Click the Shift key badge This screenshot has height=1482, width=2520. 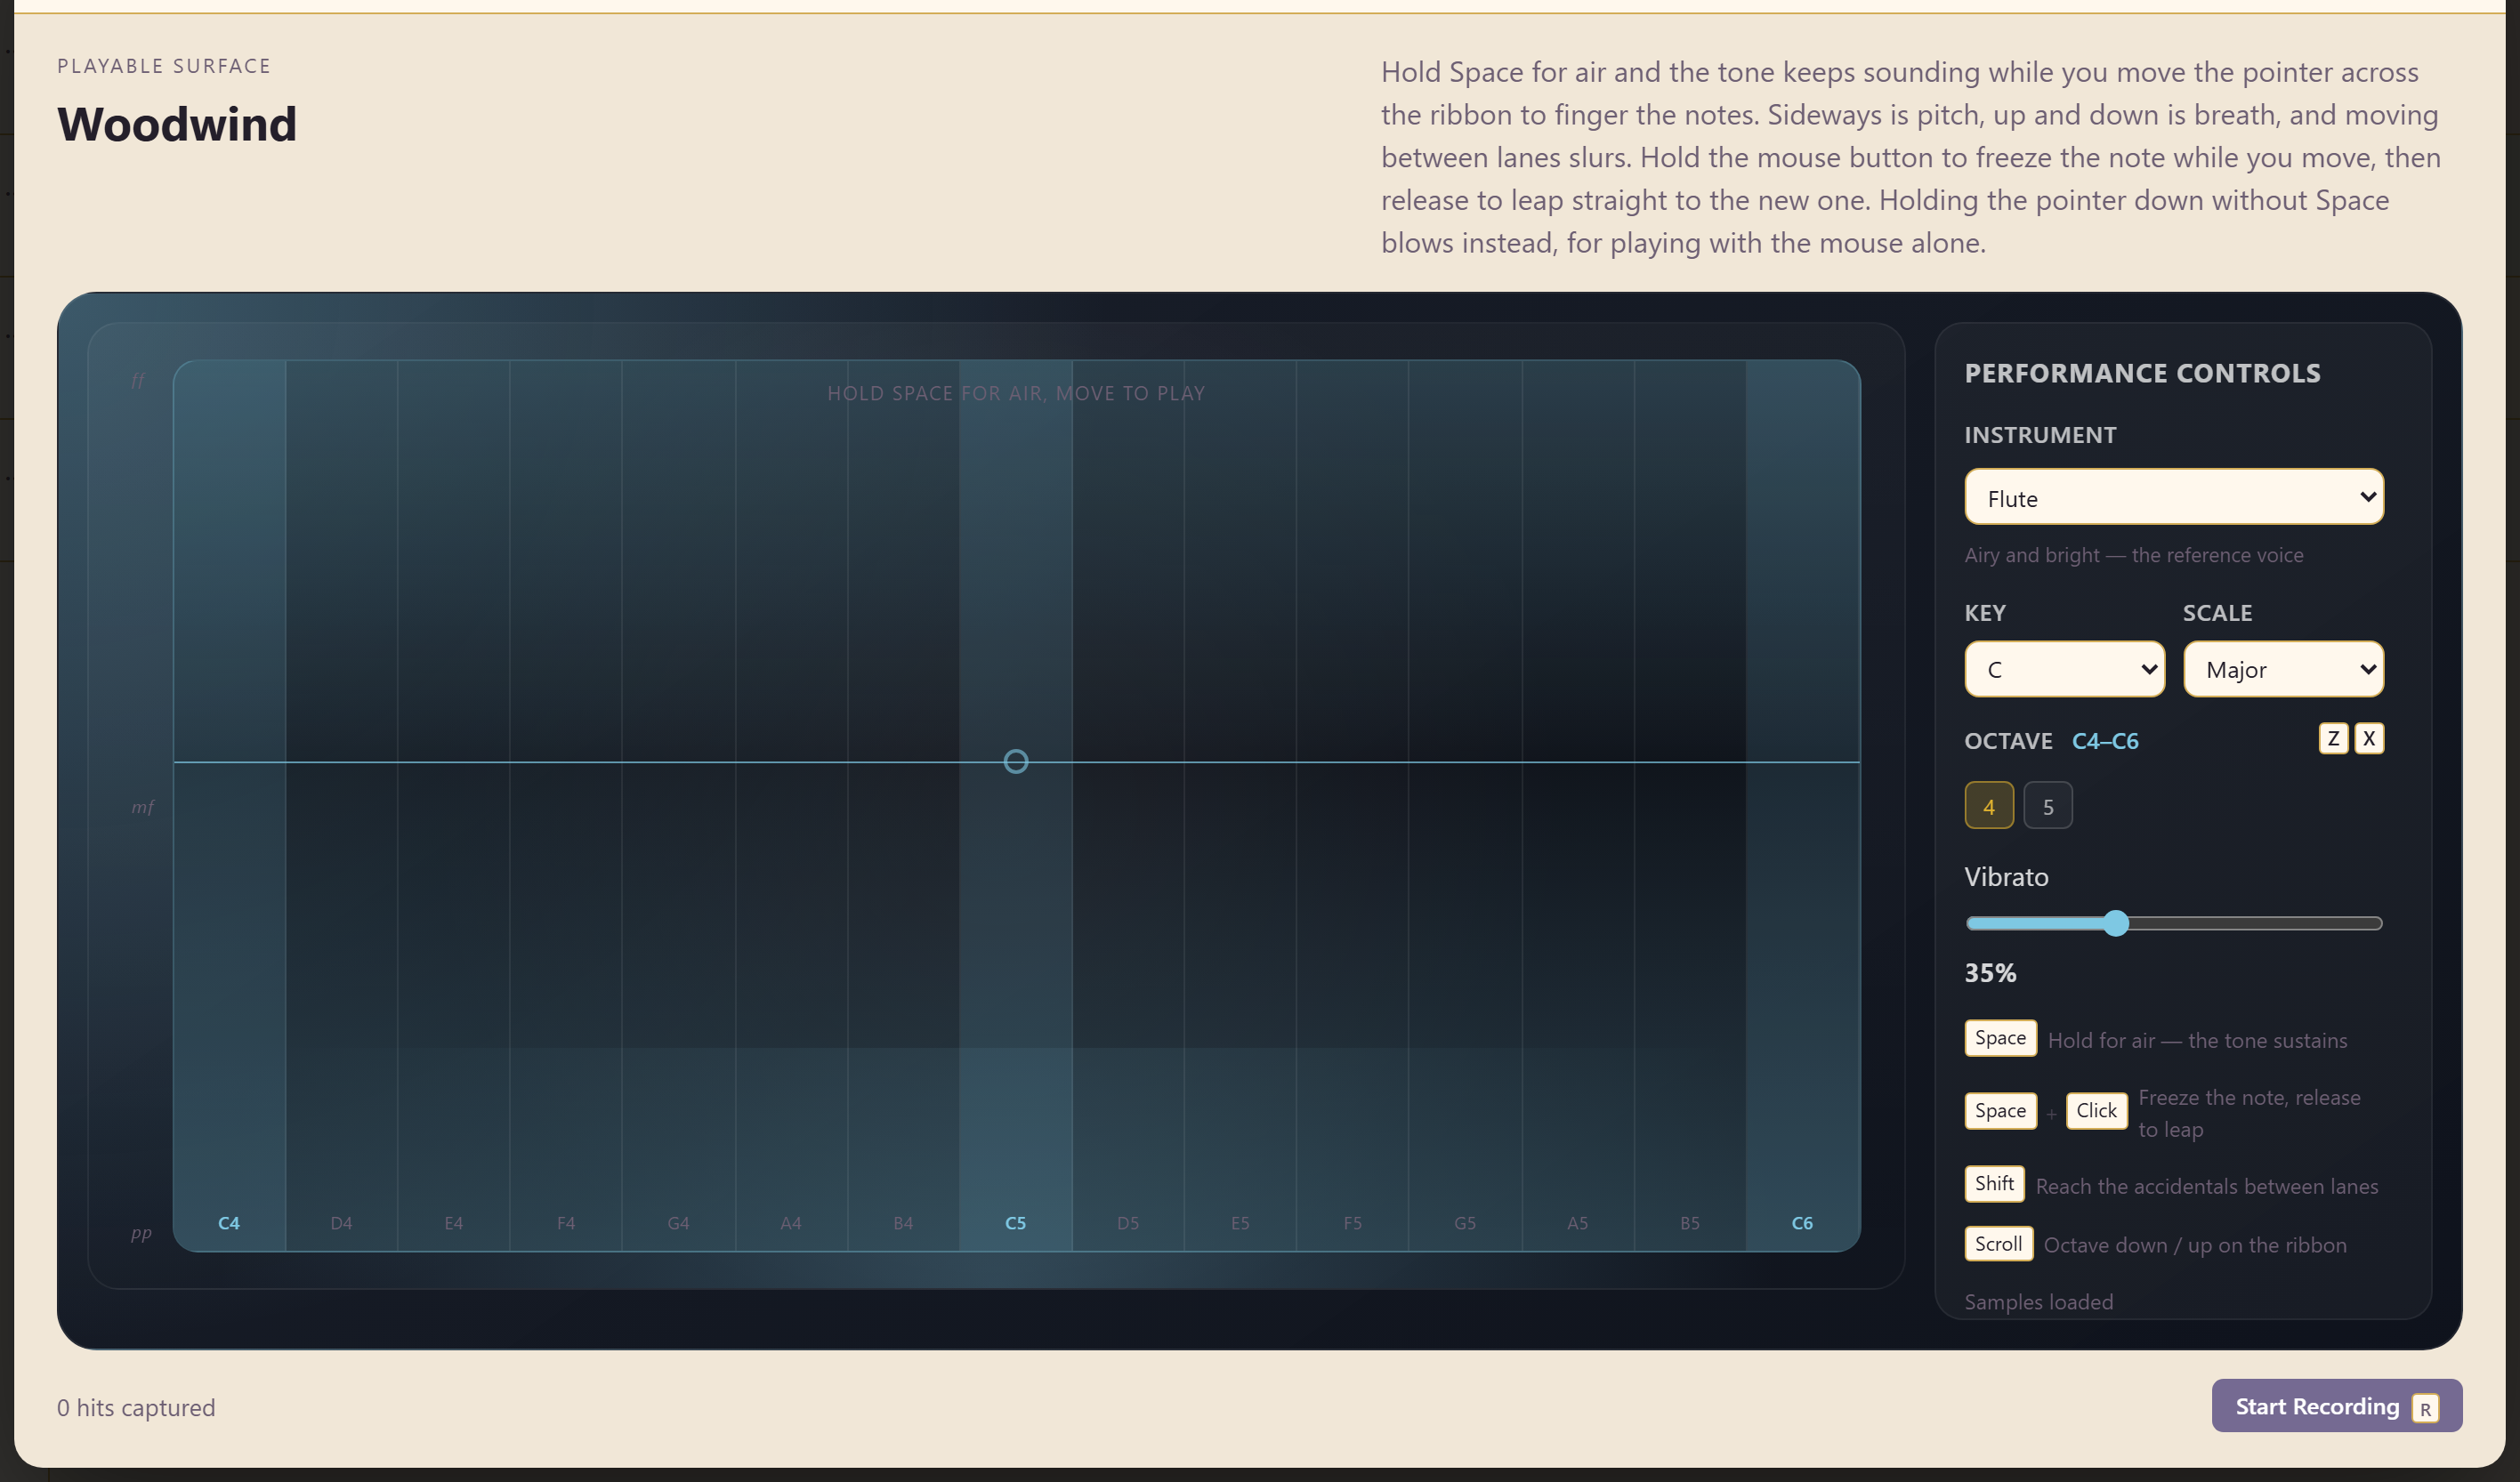(1994, 1184)
